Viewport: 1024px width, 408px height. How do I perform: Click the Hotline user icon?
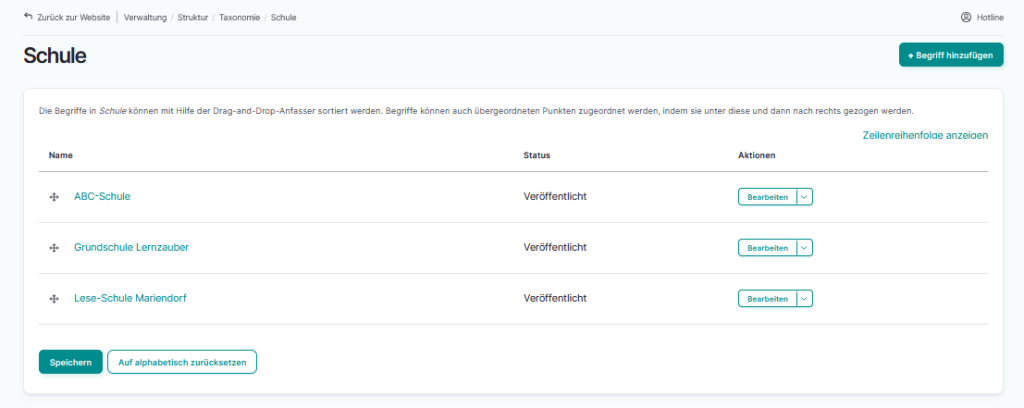tap(965, 17)
